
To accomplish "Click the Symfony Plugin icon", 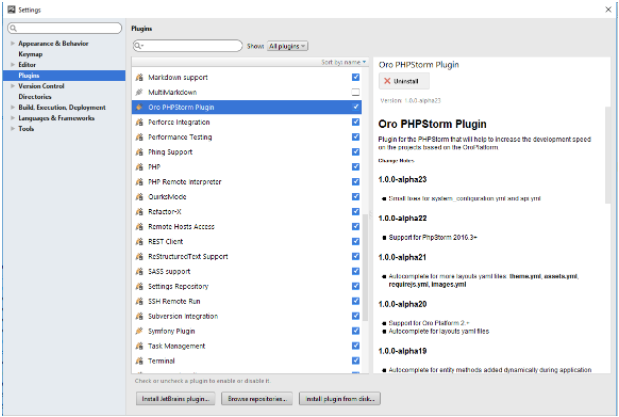I will [x=139, y=331].
